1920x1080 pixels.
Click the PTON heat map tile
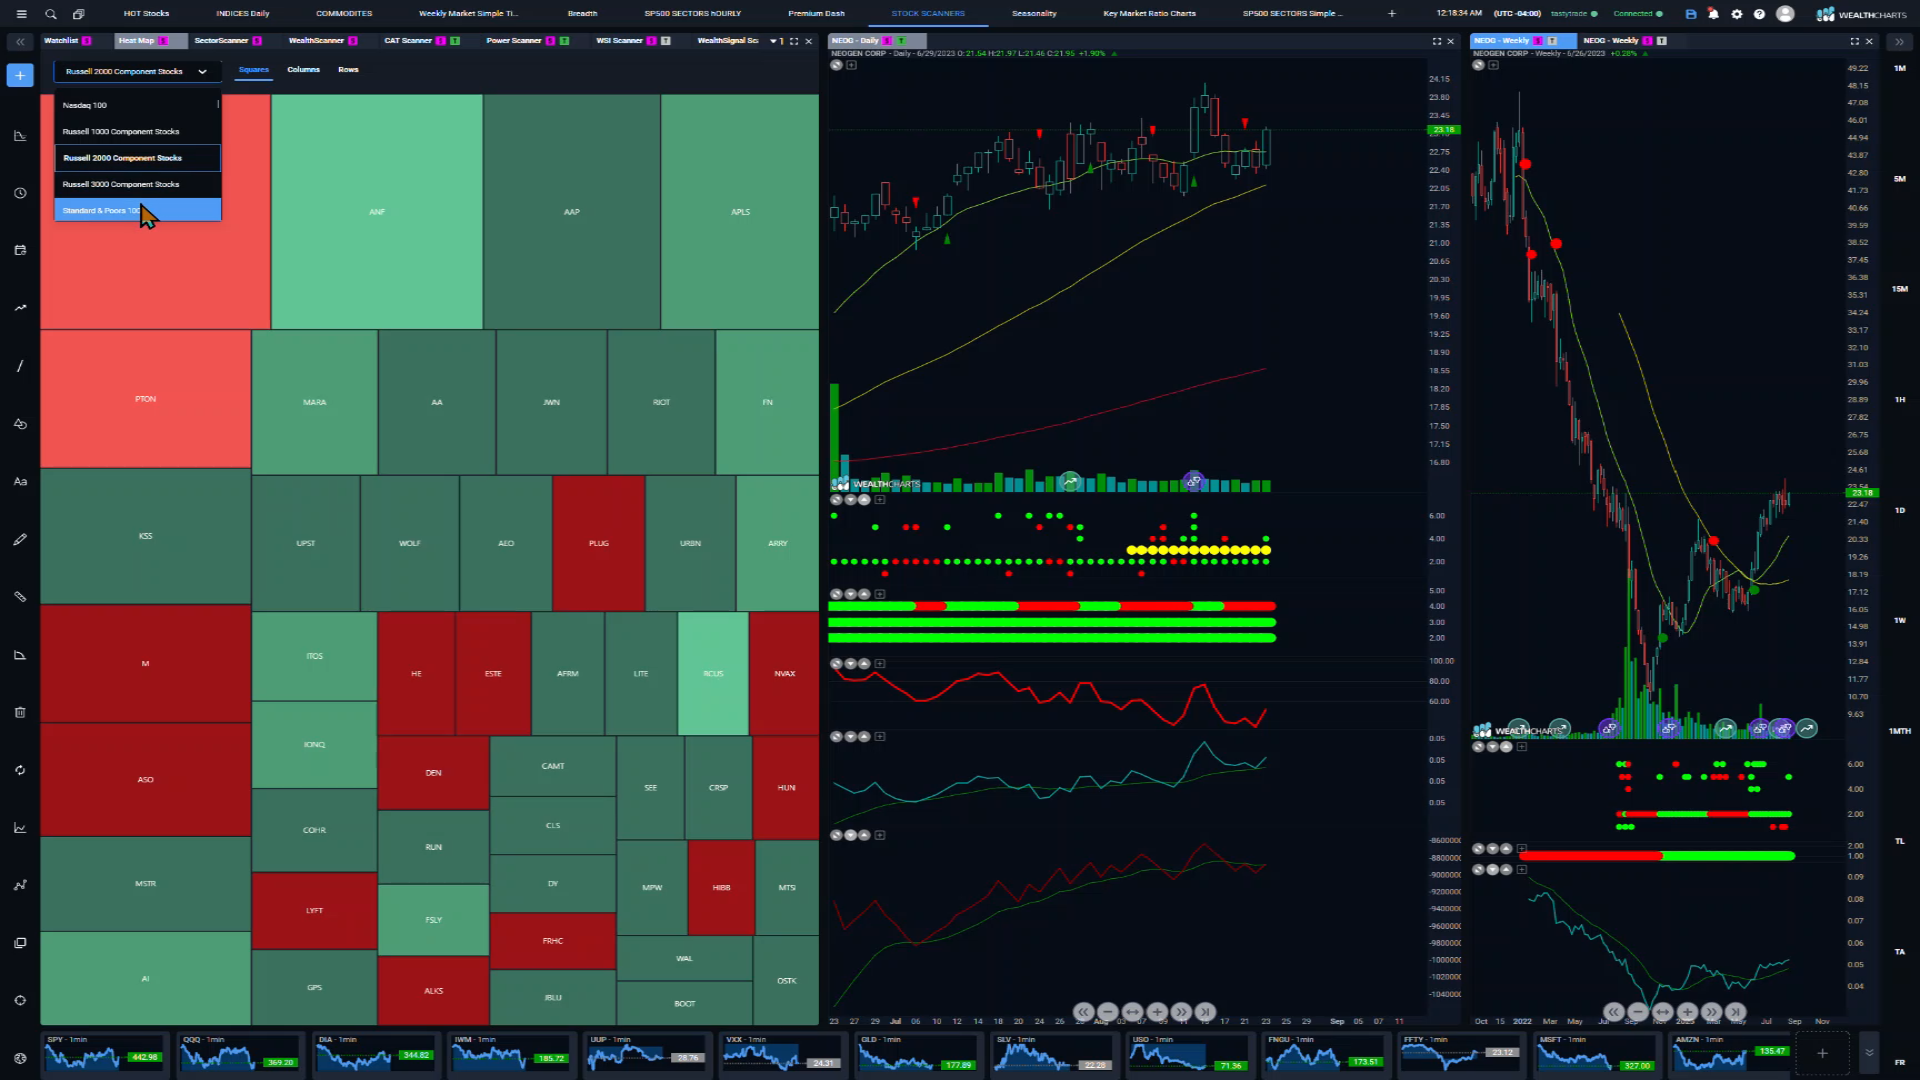pos(145,399)
